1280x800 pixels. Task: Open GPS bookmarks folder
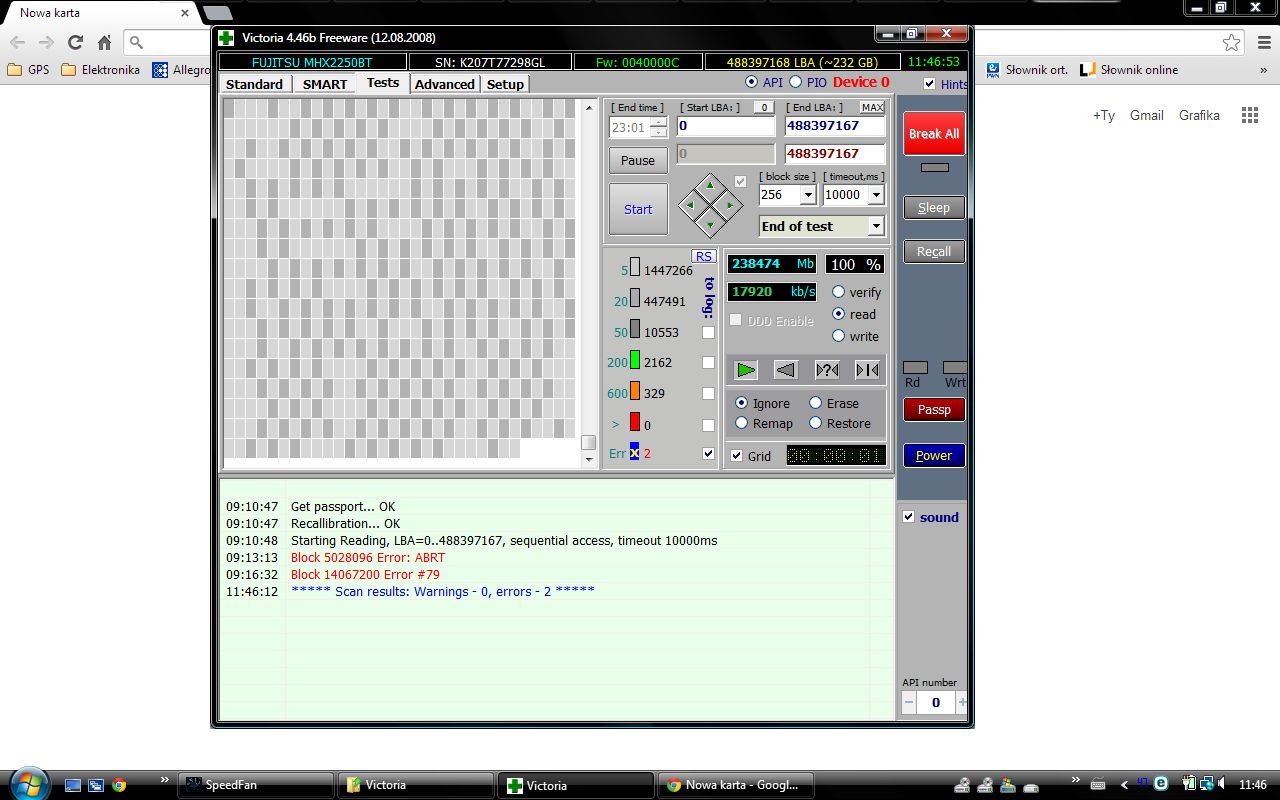[28, 70]
